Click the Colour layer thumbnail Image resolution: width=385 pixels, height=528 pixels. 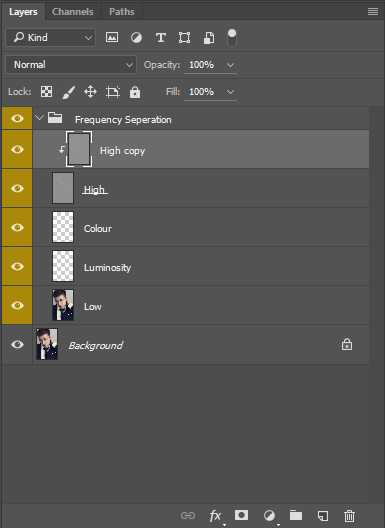pos(63,227)
